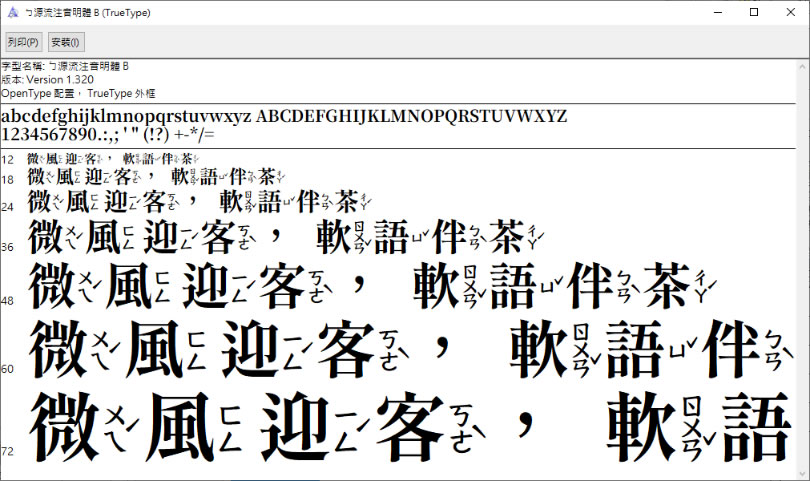
Task: Click the size label '12'
Action: (x=7, y=160)
